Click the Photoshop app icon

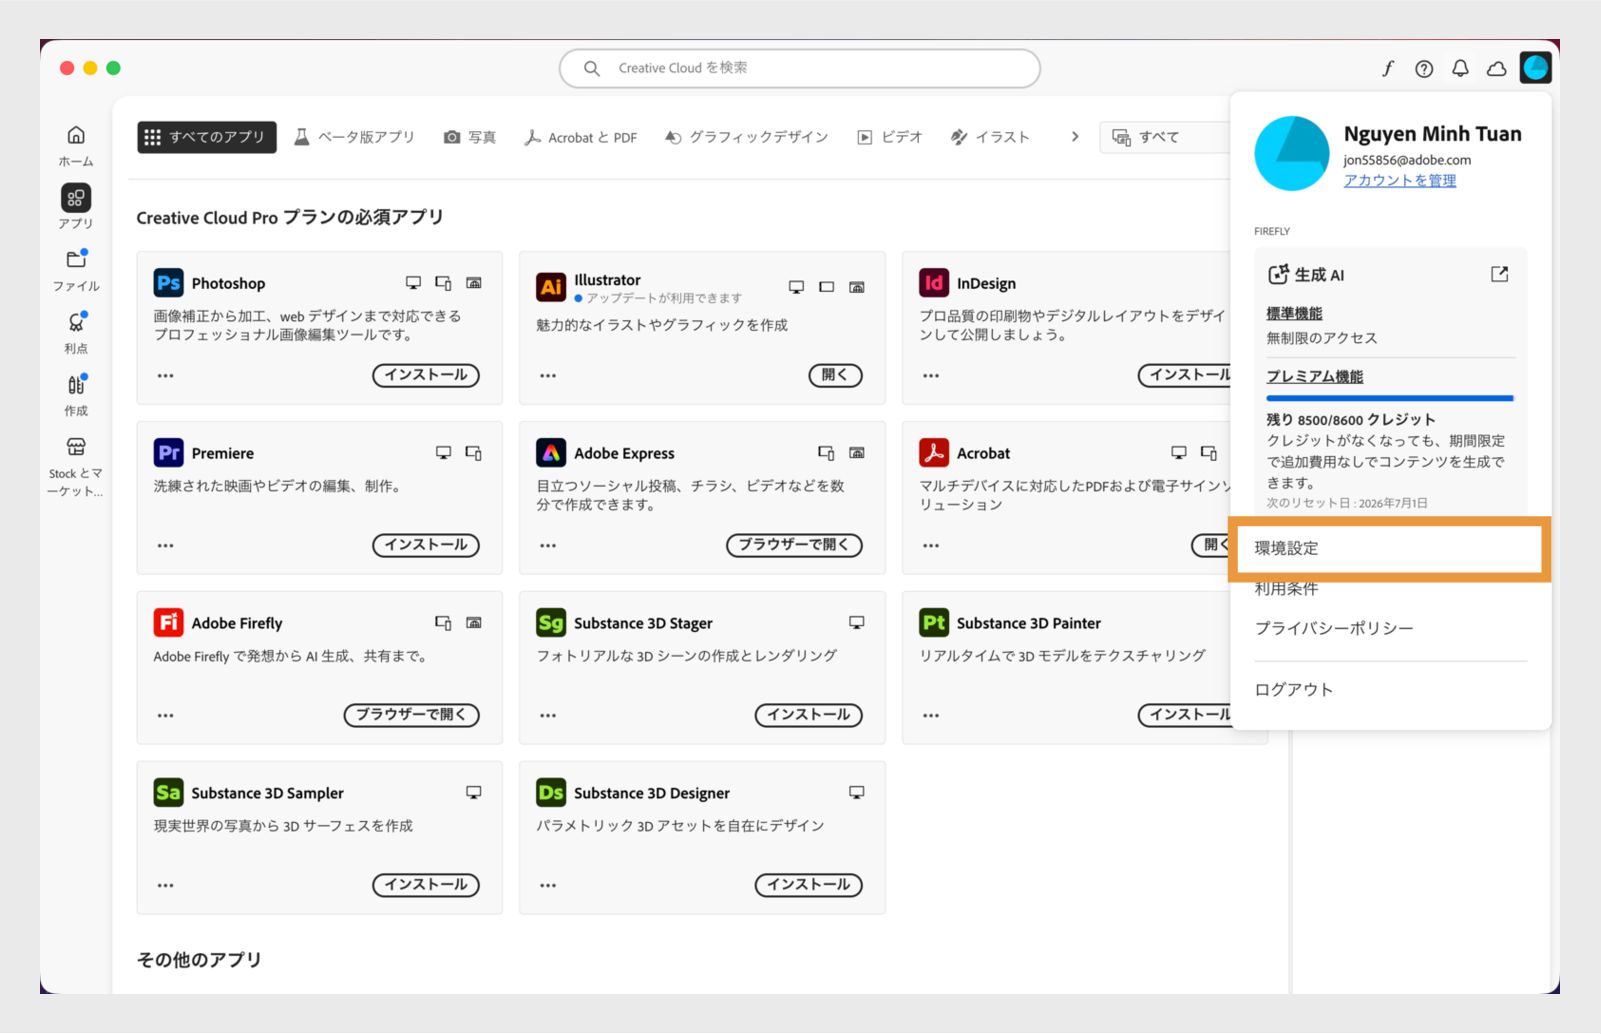coord(168,283)
